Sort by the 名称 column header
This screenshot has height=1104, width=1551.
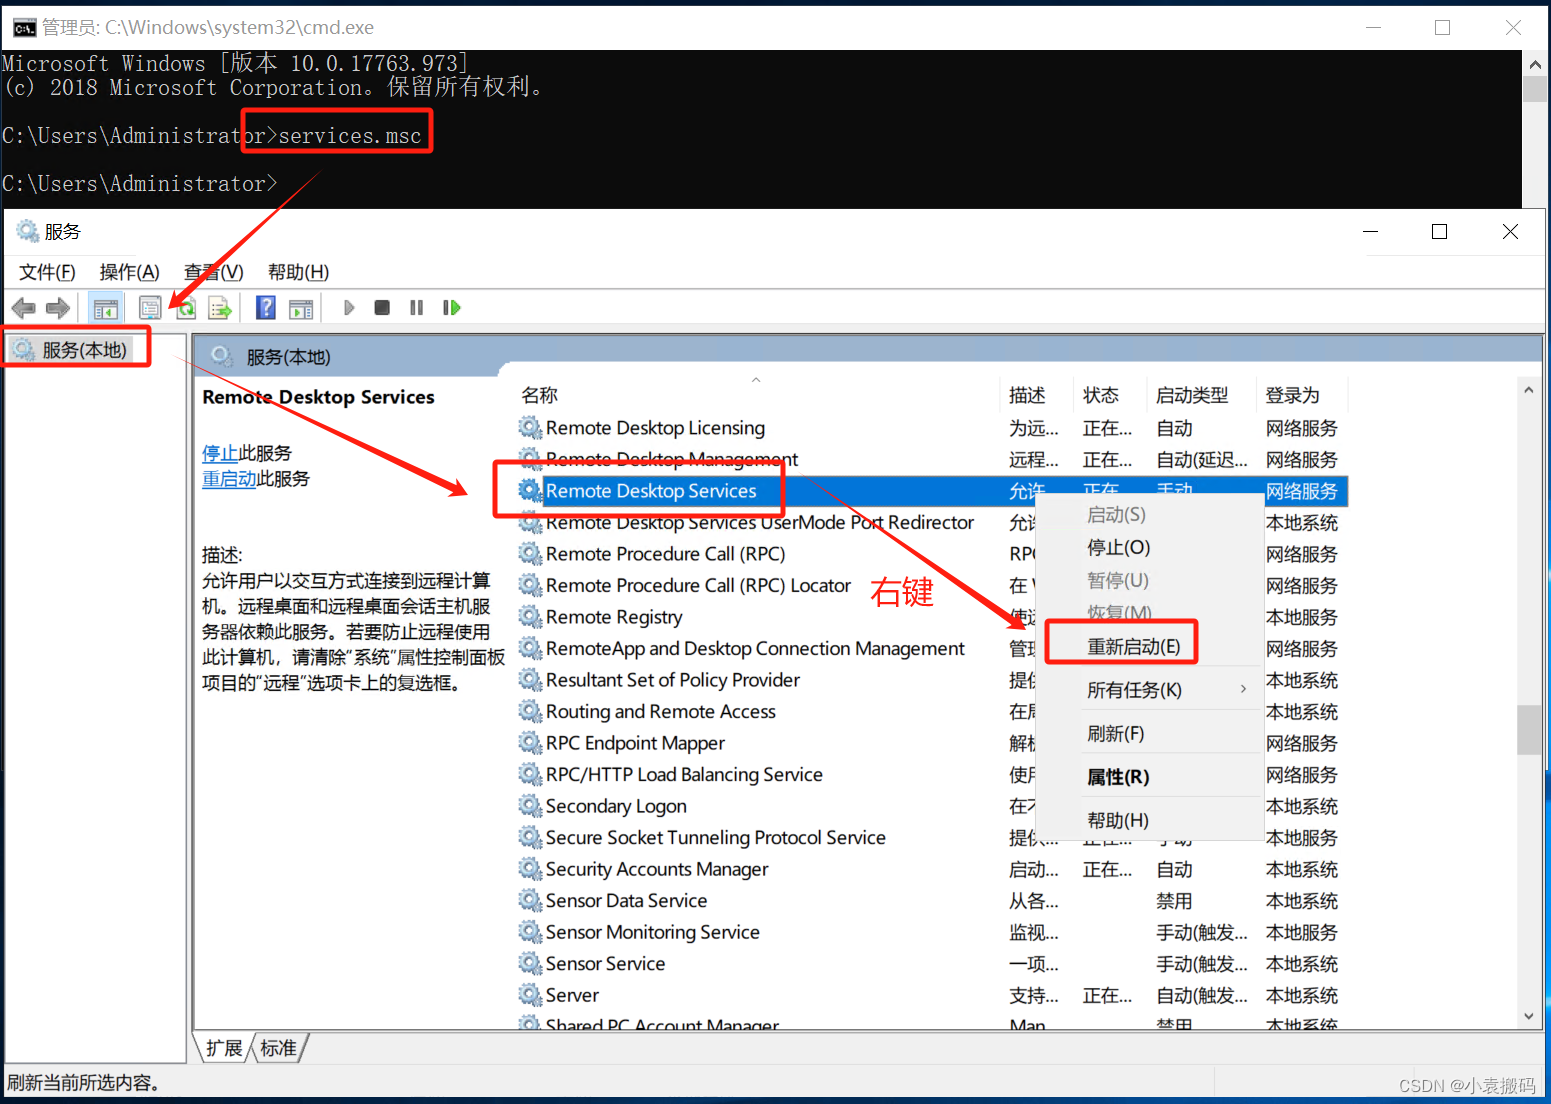pyautogui.click(x=757, y=395)
